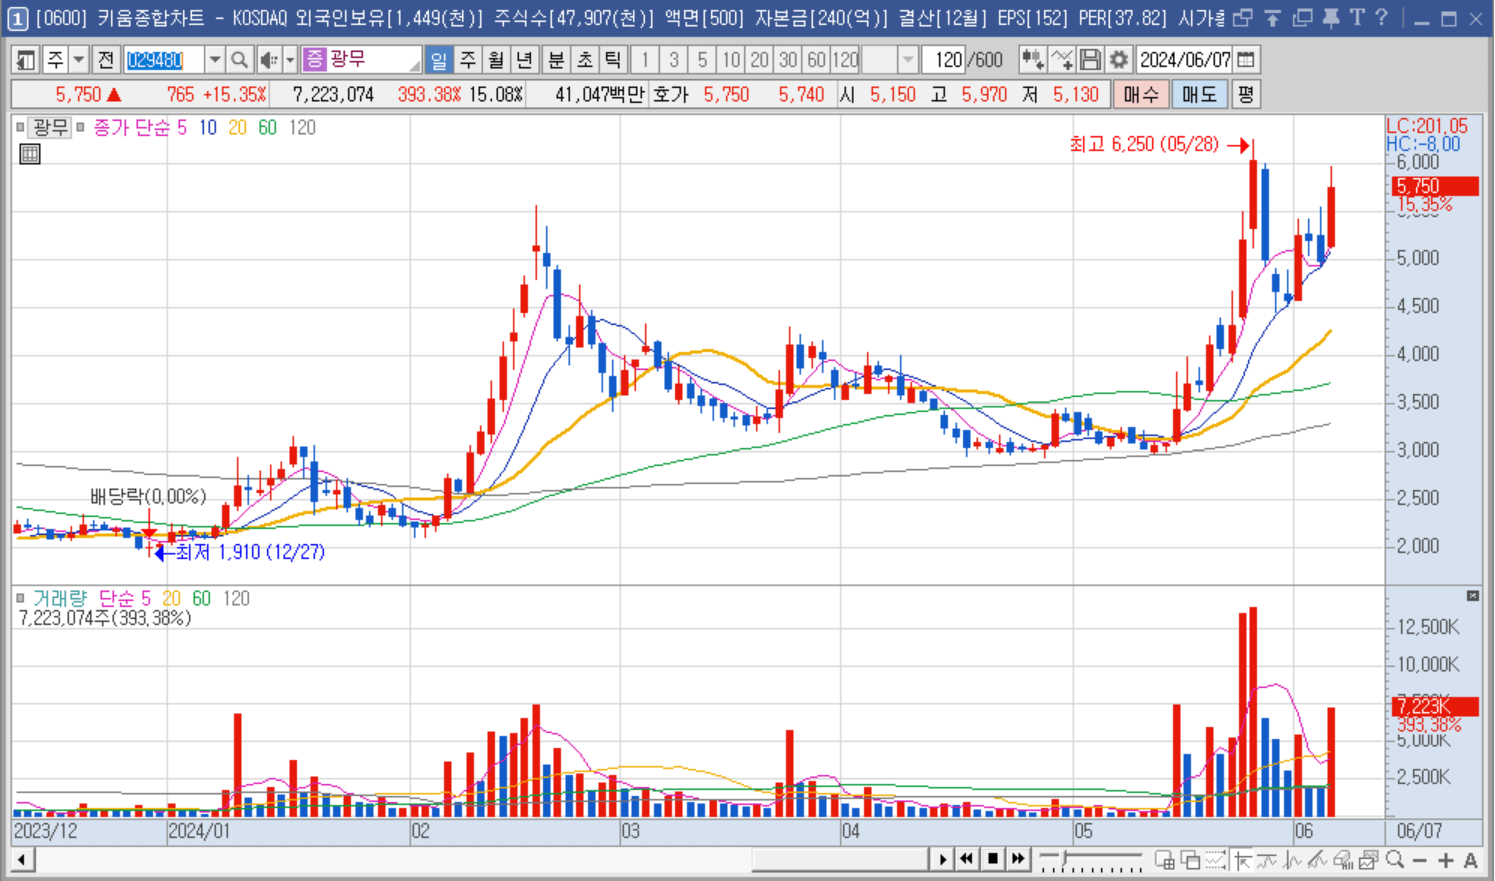Screen dimensions: 1495x881
Task: Select the 30 interval button
Action: pos(788,60)
